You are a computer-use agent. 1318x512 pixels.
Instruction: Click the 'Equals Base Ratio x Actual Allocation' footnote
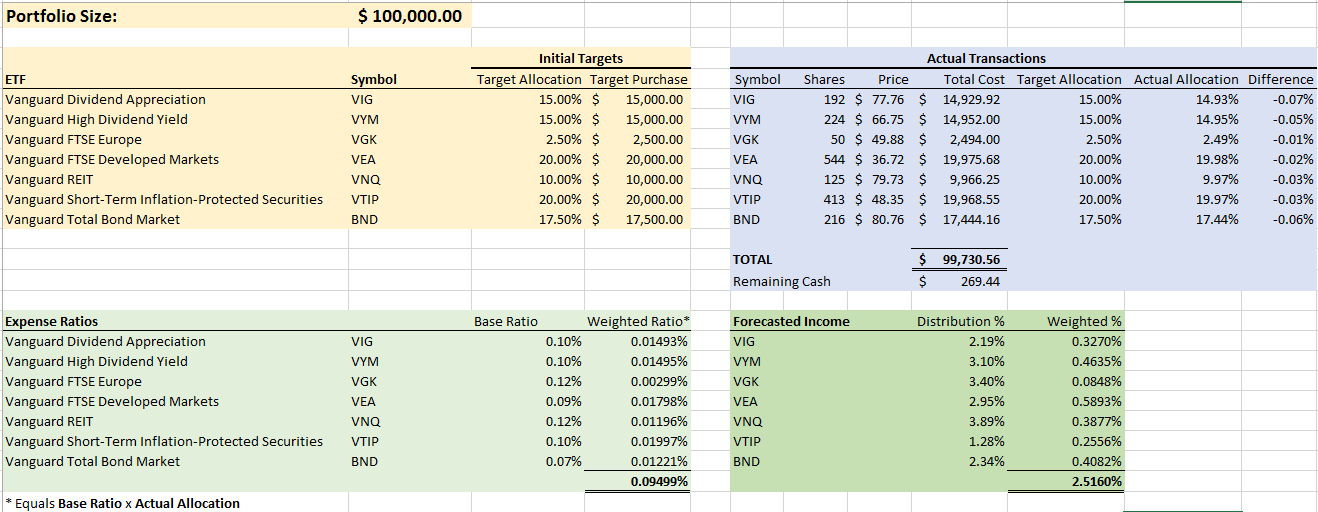click(x=122, y=503)
